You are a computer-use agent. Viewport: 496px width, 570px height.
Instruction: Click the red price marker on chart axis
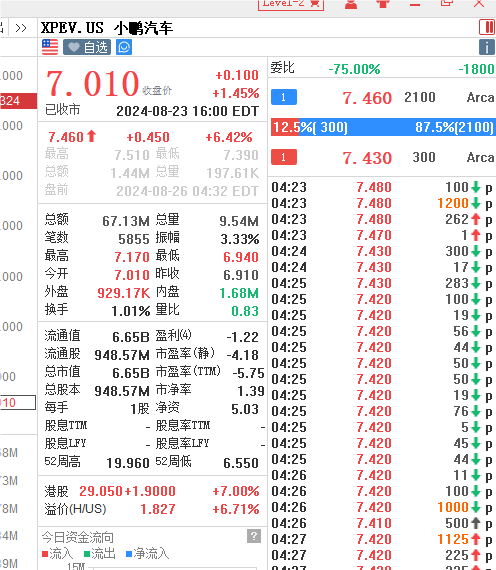(x=18, y=101)
